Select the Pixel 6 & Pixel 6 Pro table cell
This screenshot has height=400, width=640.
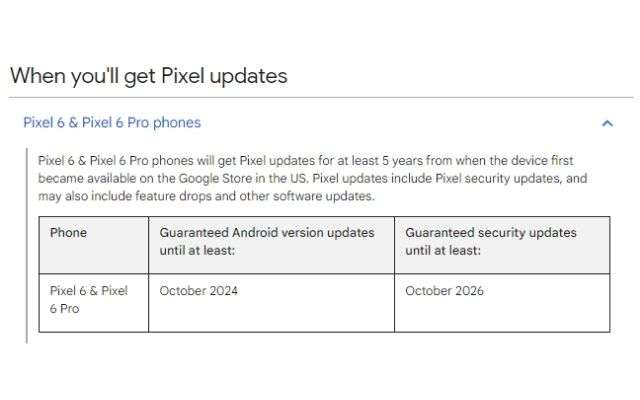[89, 300]
